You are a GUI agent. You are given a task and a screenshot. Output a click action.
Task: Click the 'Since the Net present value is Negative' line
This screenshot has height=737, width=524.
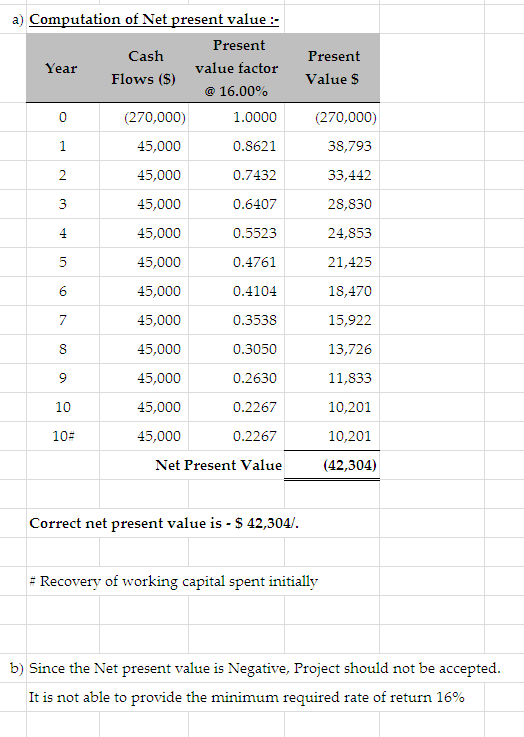(x=265, y=668)
